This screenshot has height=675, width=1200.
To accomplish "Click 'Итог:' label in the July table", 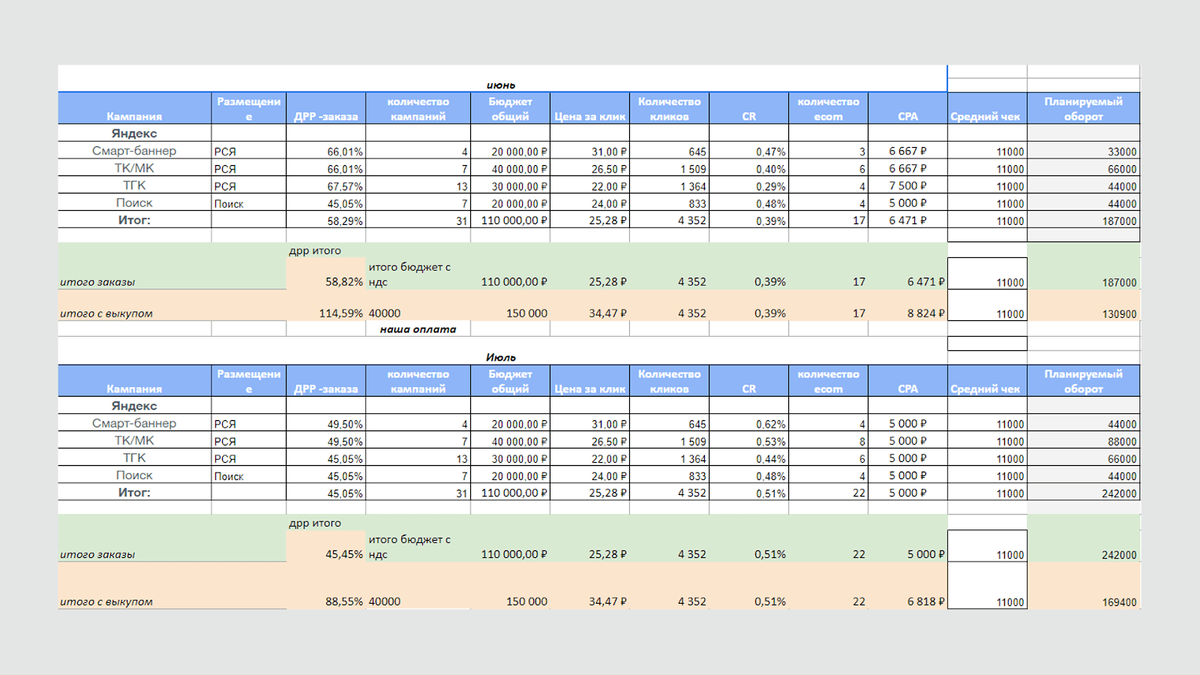I will coord(134,493).
